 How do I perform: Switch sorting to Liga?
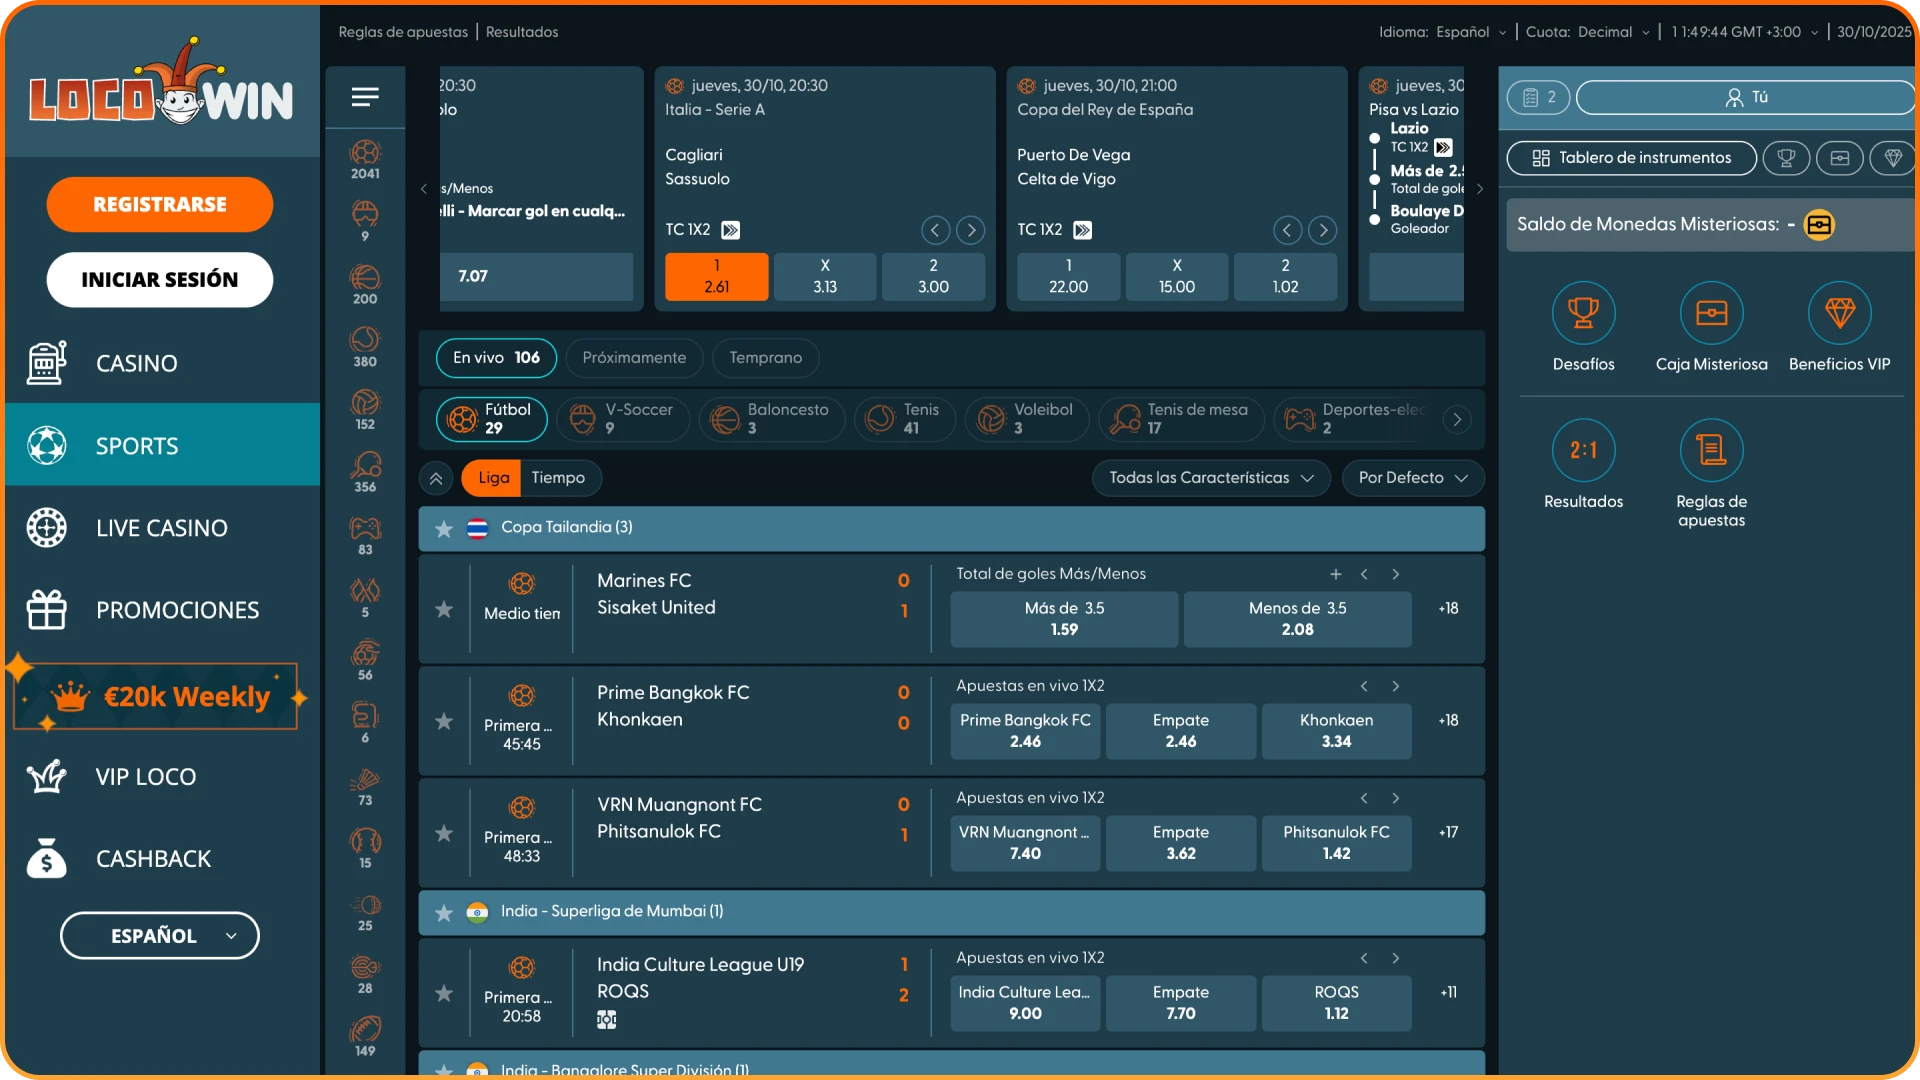[x=493, y=478]
